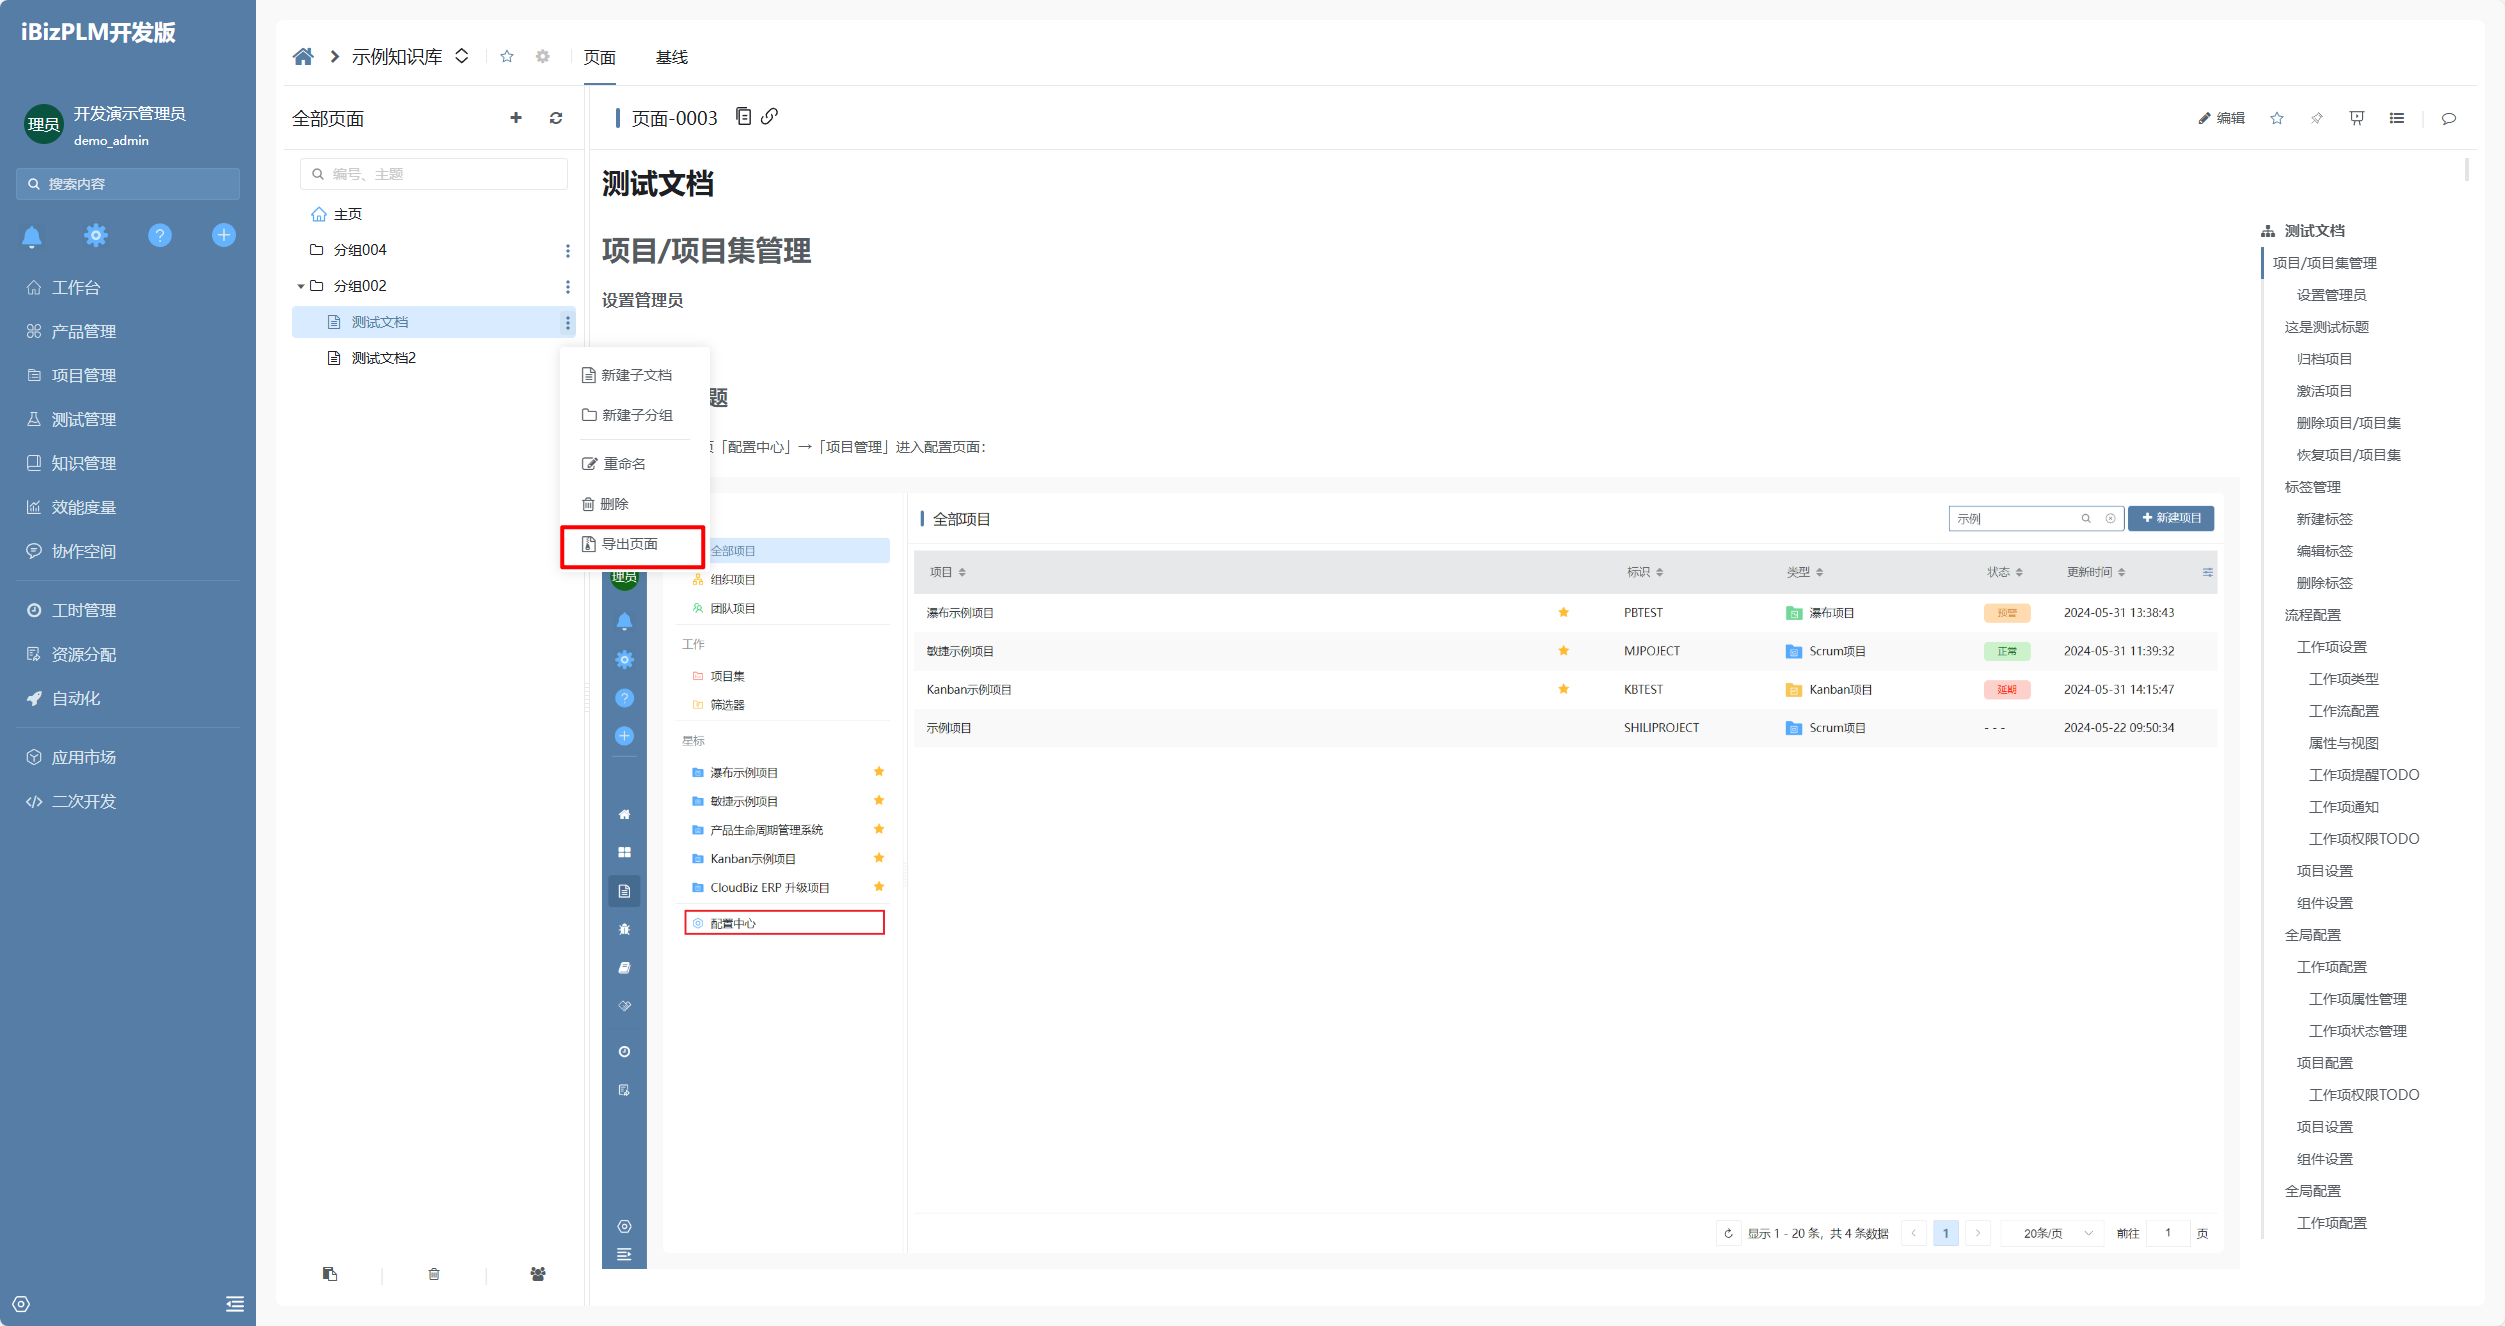Screen dimensions: 2505x1326
Task: Select 导出页面 from the context menu
Action: point(630,544)
